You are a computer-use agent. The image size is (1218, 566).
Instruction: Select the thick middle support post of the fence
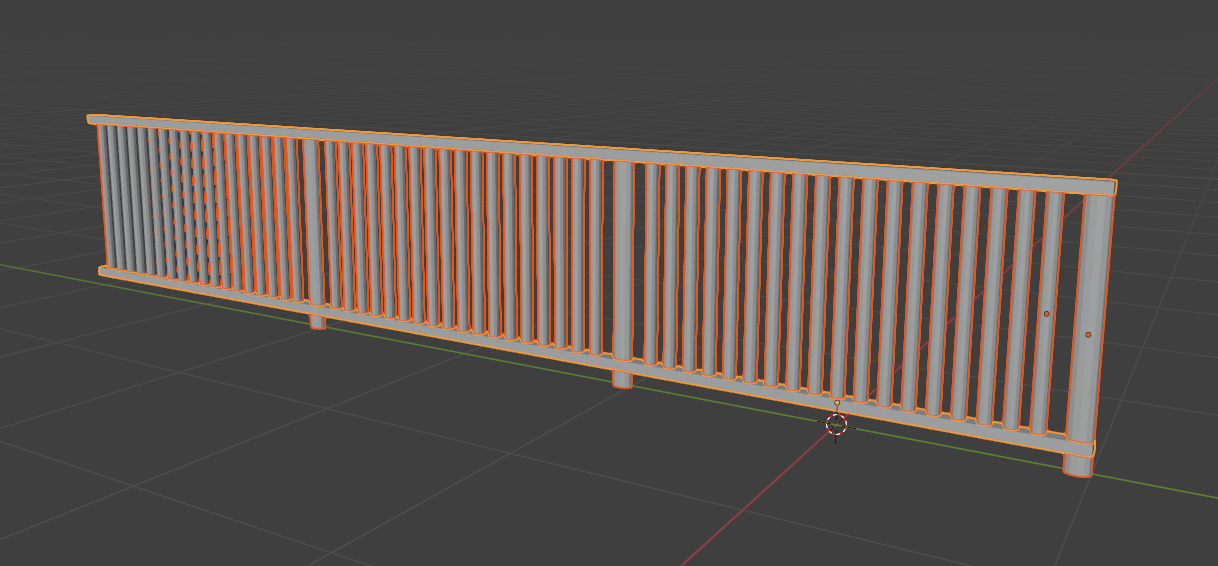tap(622, 273)
